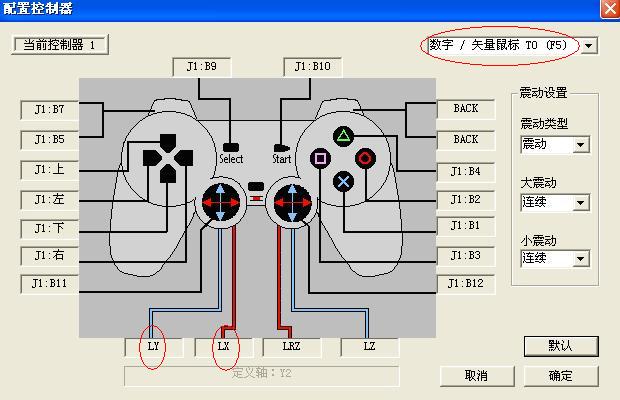Expand the controller type dropdown arrow
620x400 pixels.
[x=588, y=46]
